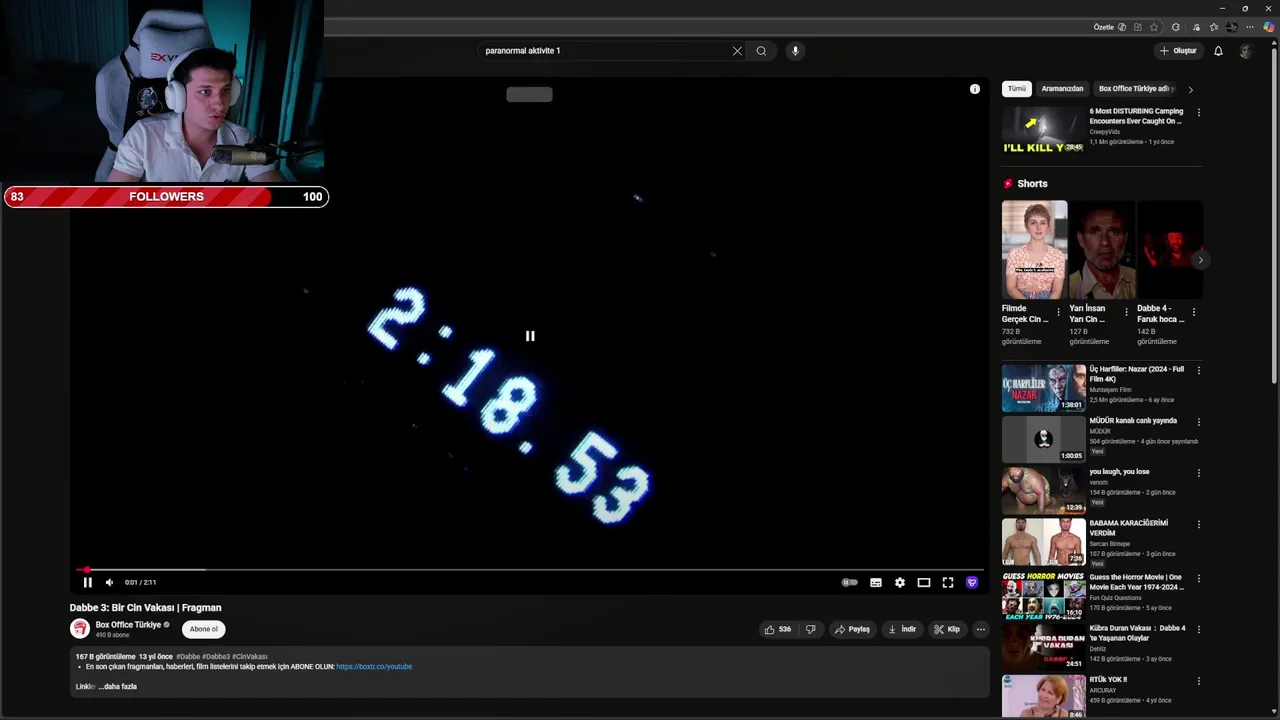Screen dimensions: 1280x720
Task: Start voice search with the microphone
Action: (795, 51)
